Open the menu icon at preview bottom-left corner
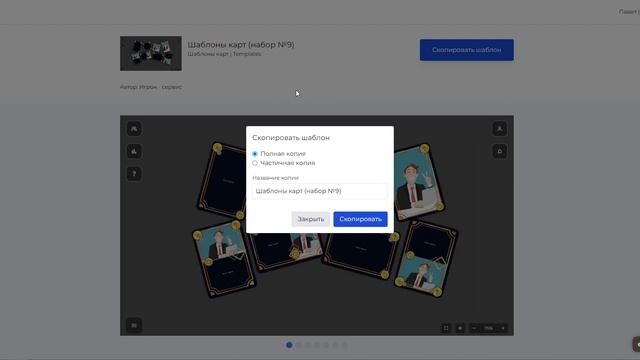 click(x=134, y=325)
